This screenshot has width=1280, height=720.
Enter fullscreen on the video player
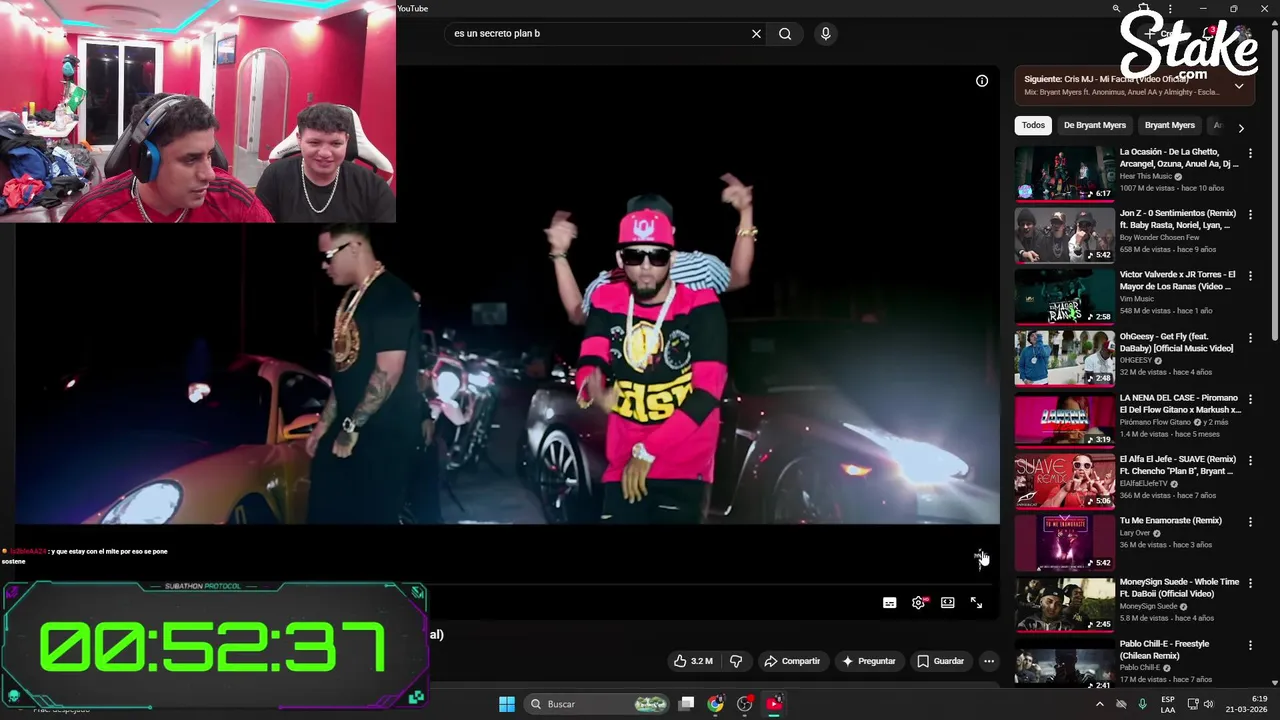tap(976, 603)
